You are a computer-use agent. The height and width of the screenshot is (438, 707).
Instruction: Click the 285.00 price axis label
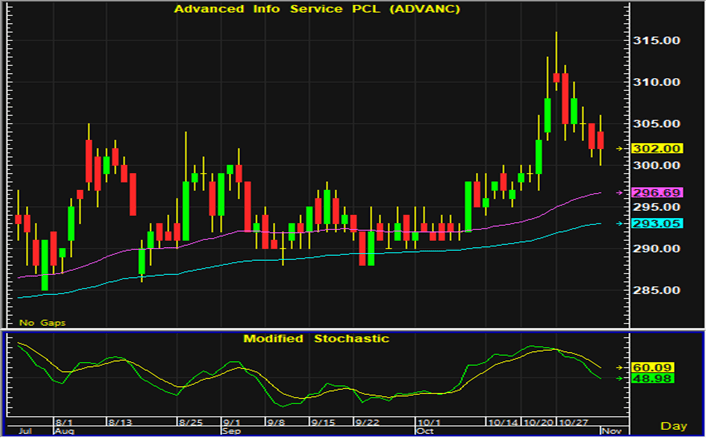click(x=656, y=290)
